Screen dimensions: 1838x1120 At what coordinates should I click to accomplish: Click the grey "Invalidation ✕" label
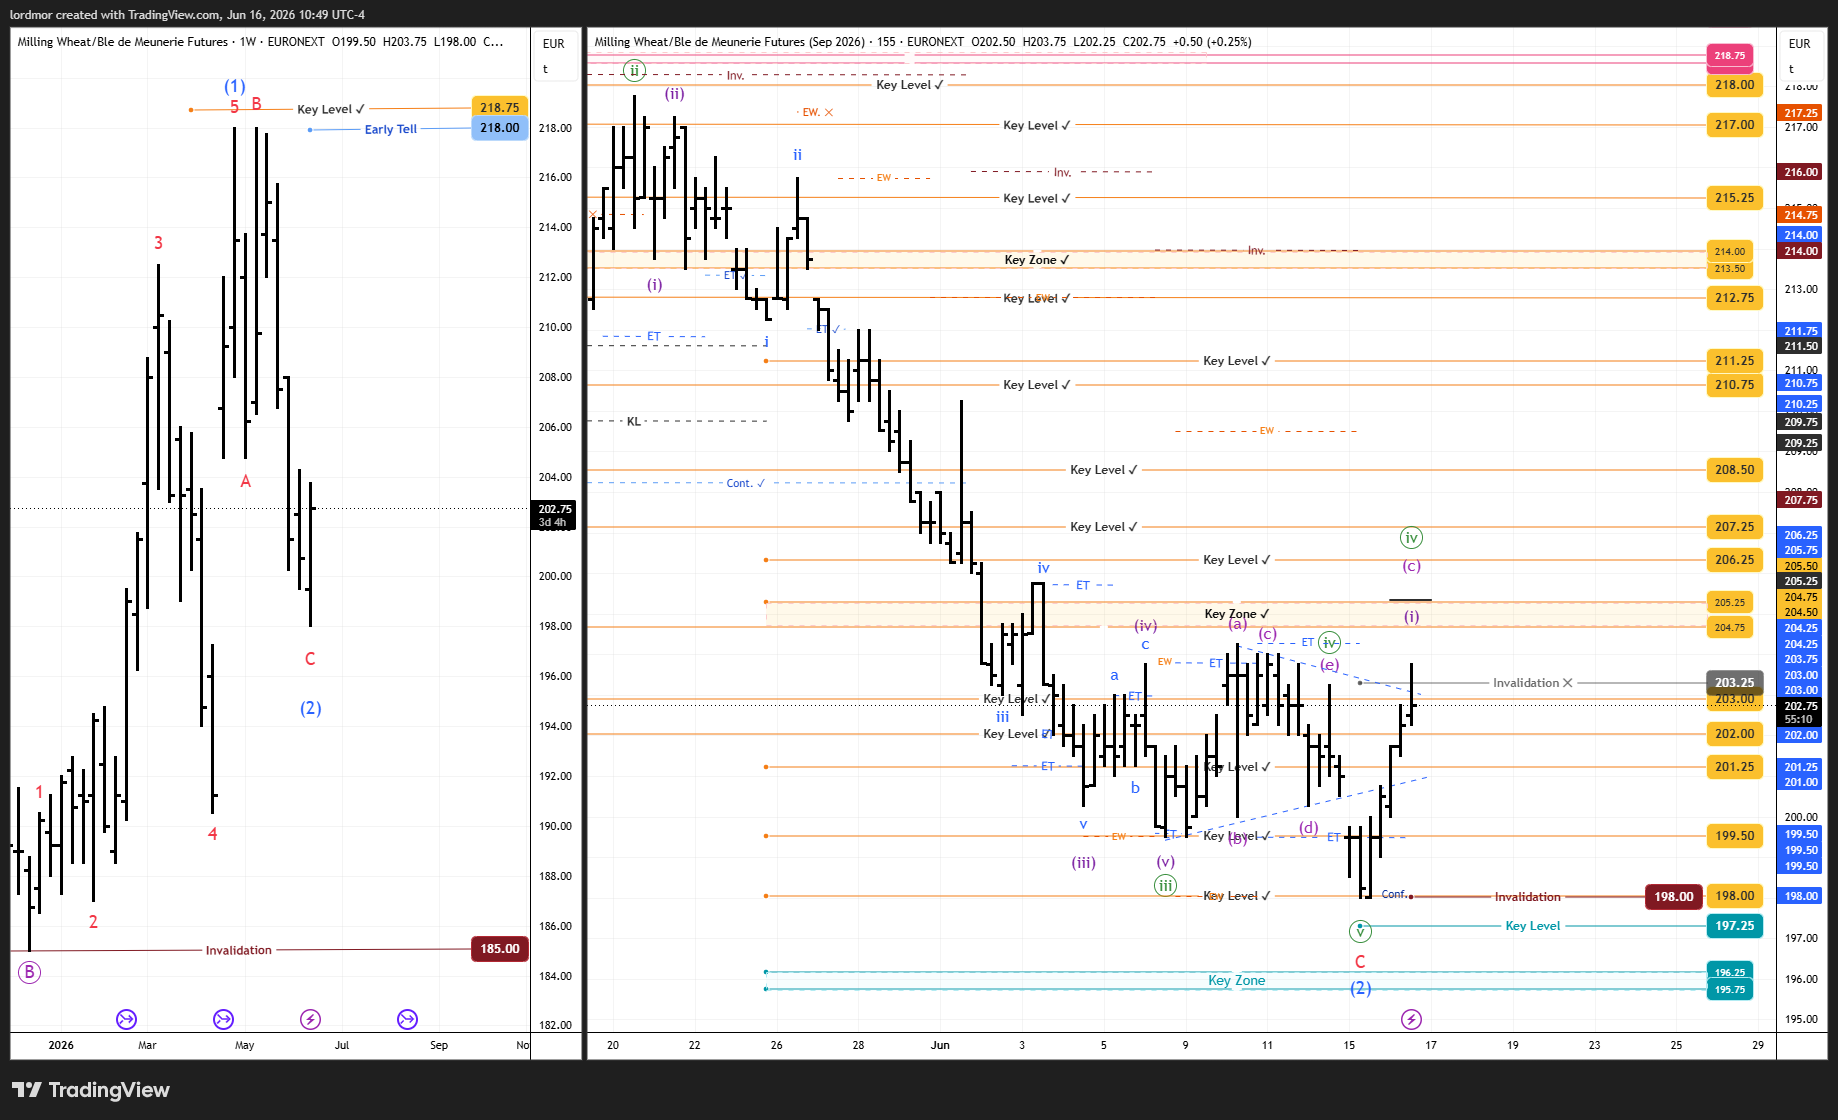point(1533,683)
